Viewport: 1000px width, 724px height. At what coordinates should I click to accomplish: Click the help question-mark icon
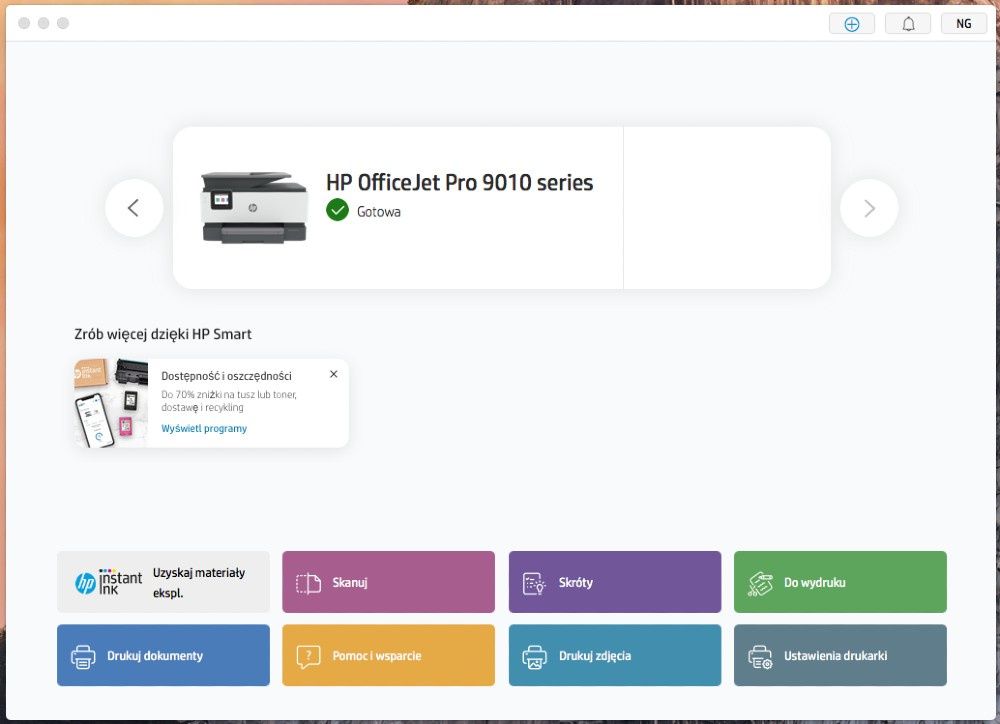[x=309, y=656]
